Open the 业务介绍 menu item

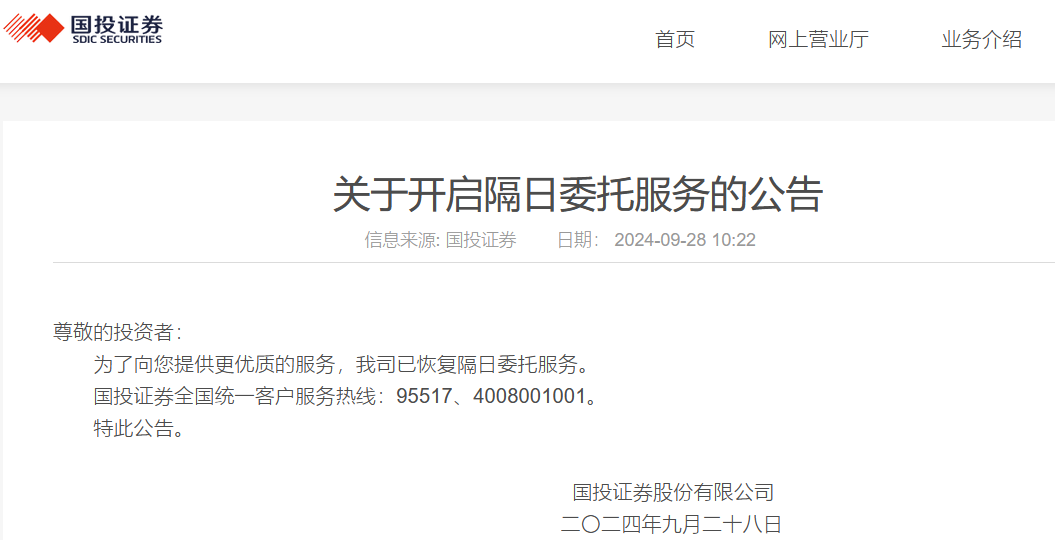click(x=982, y=39)
